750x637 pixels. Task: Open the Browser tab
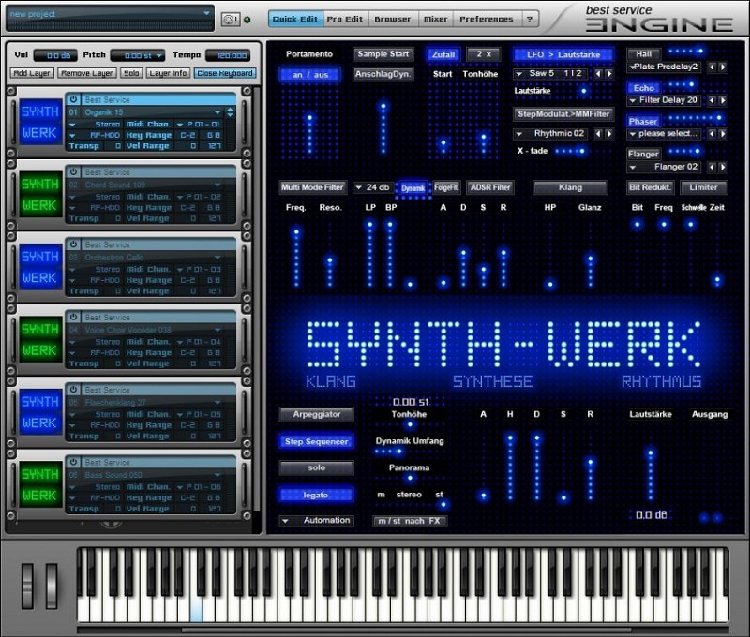tap(393, 19)
